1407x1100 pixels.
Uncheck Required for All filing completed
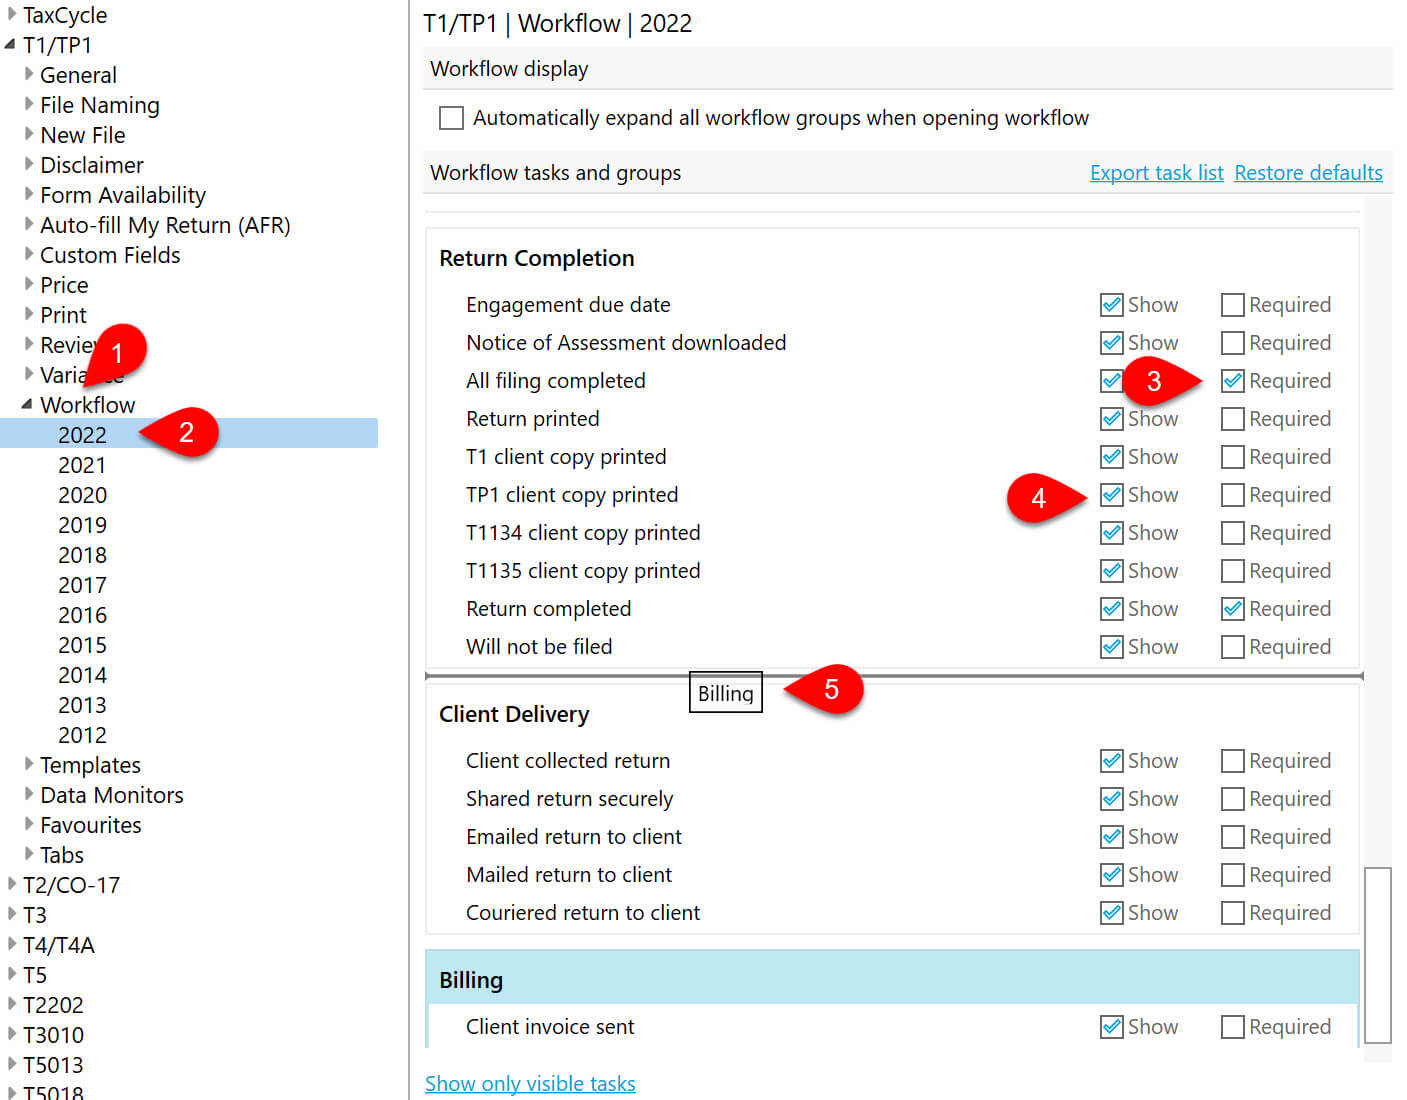[x=1233, y=381]
